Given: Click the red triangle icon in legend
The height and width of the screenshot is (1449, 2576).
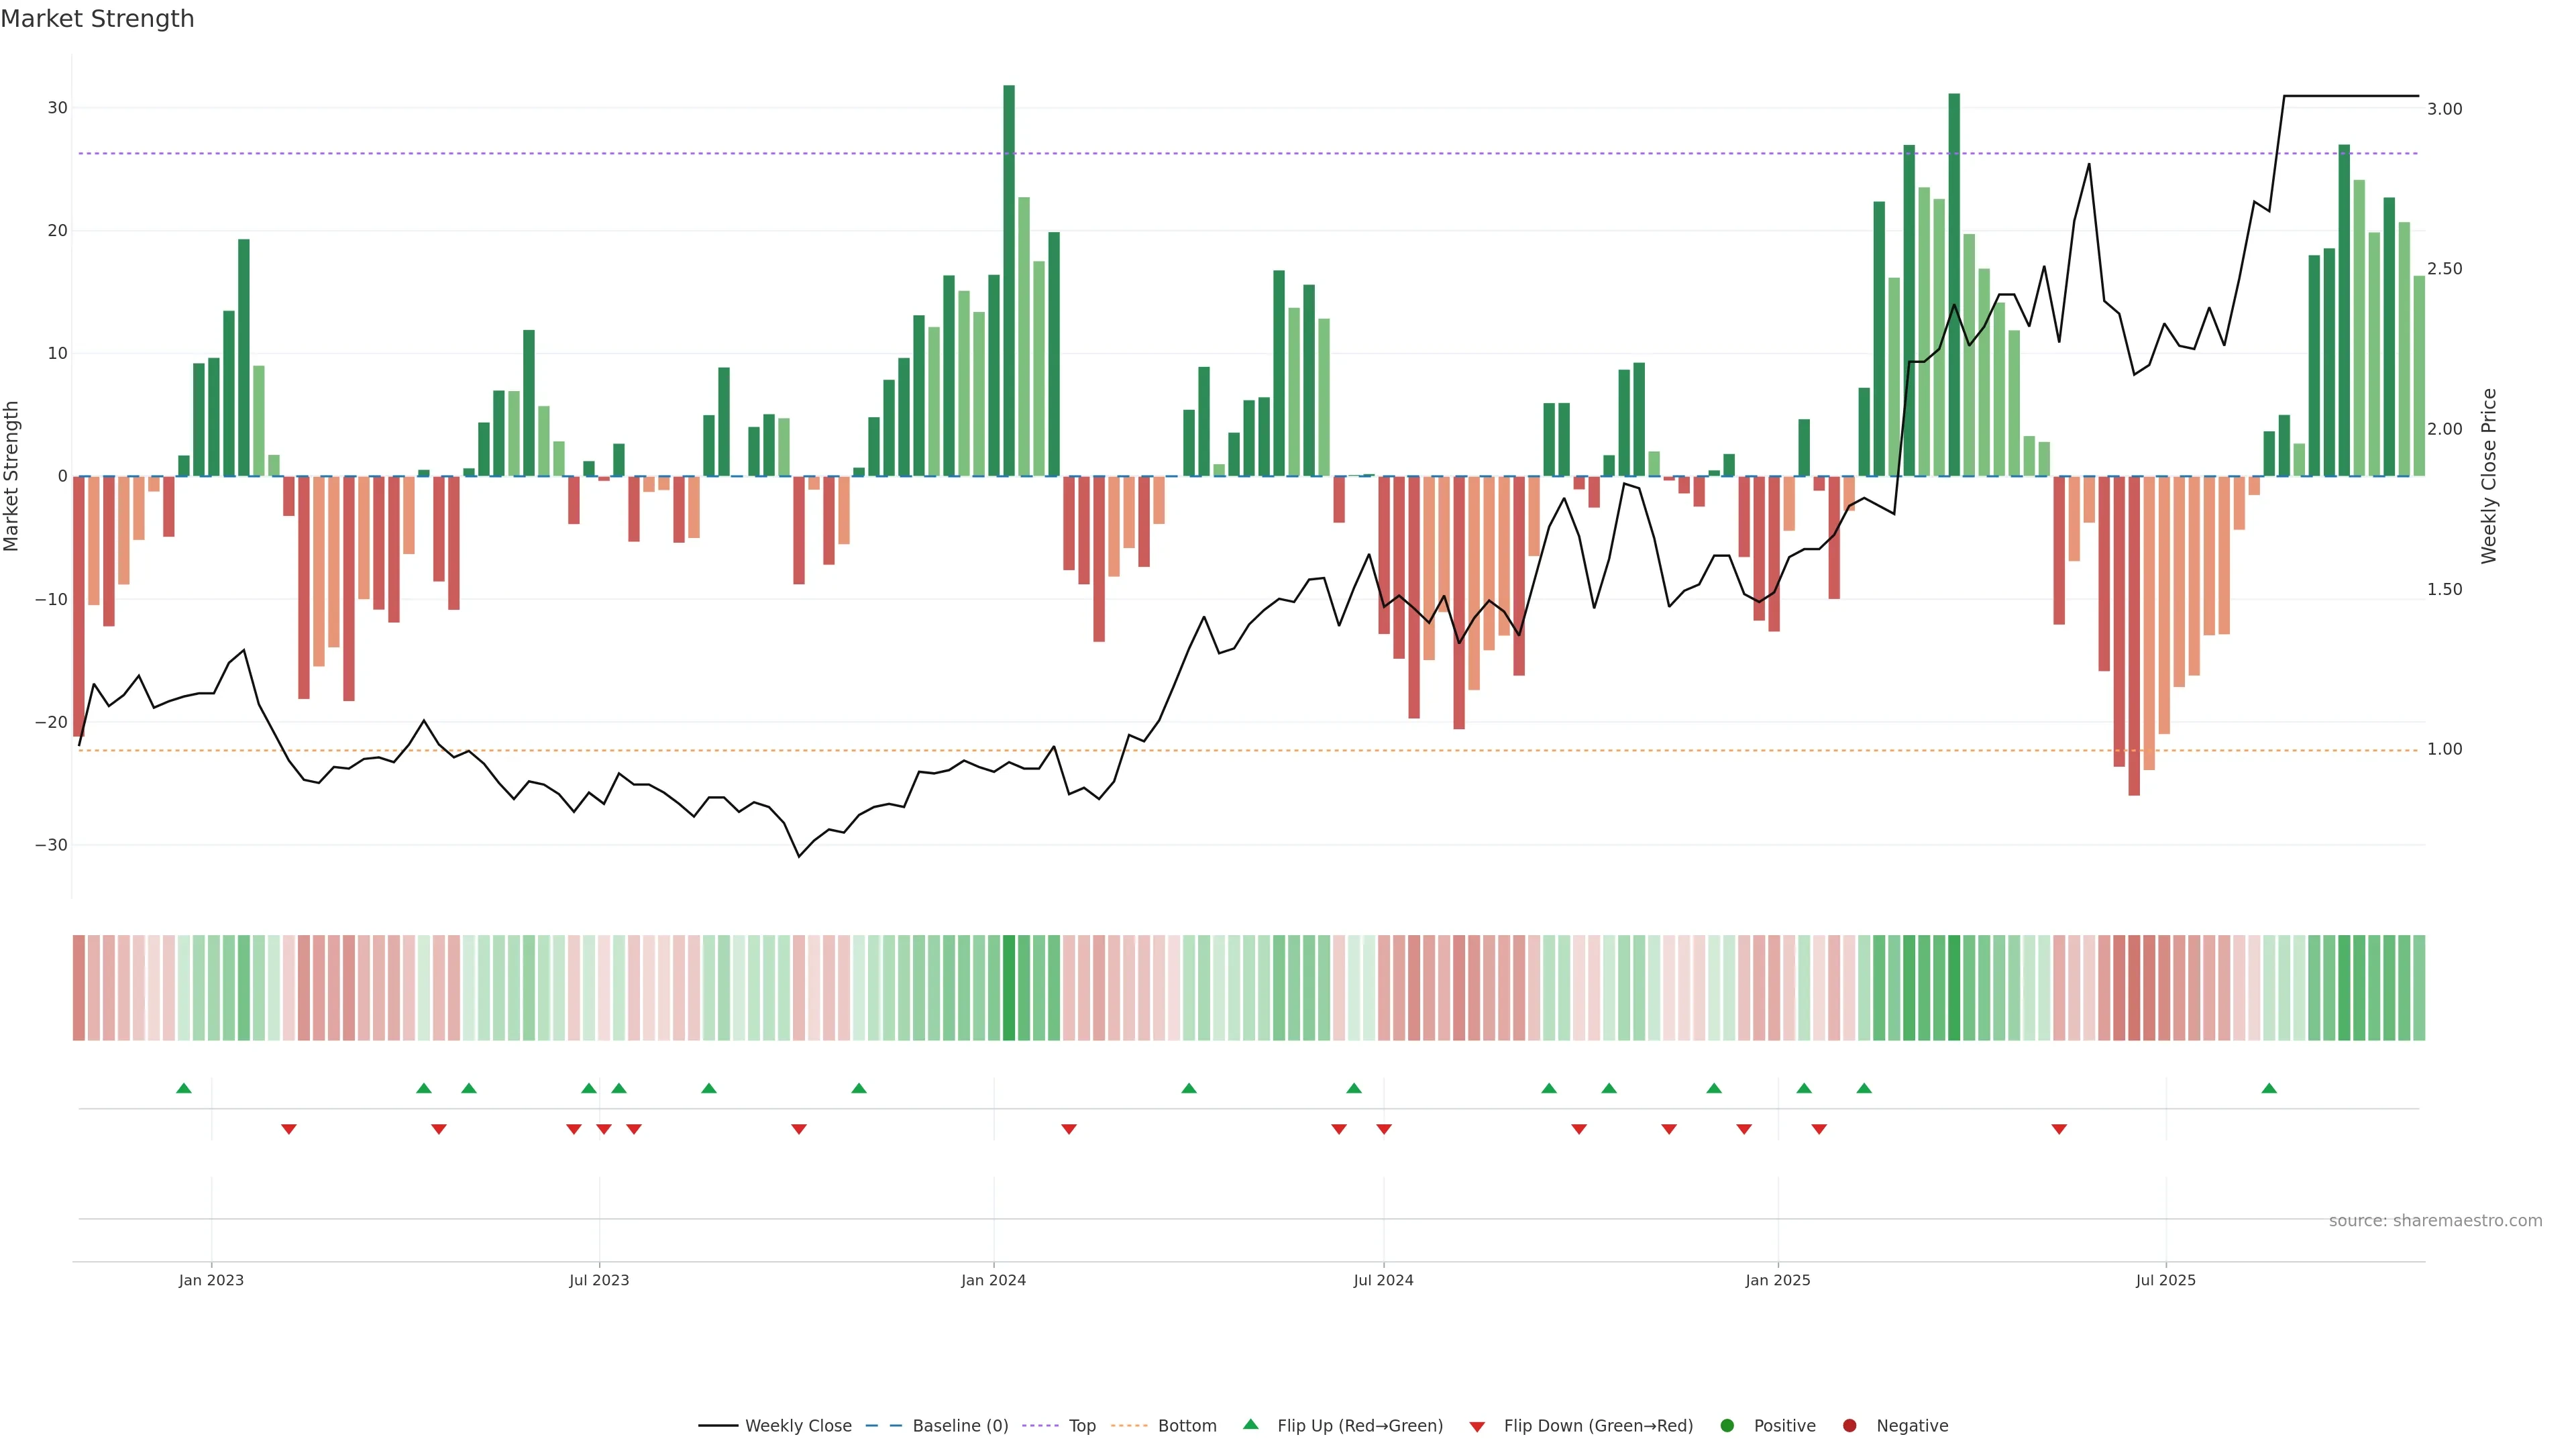Looking at the screenshot, I should 1477,1427.
